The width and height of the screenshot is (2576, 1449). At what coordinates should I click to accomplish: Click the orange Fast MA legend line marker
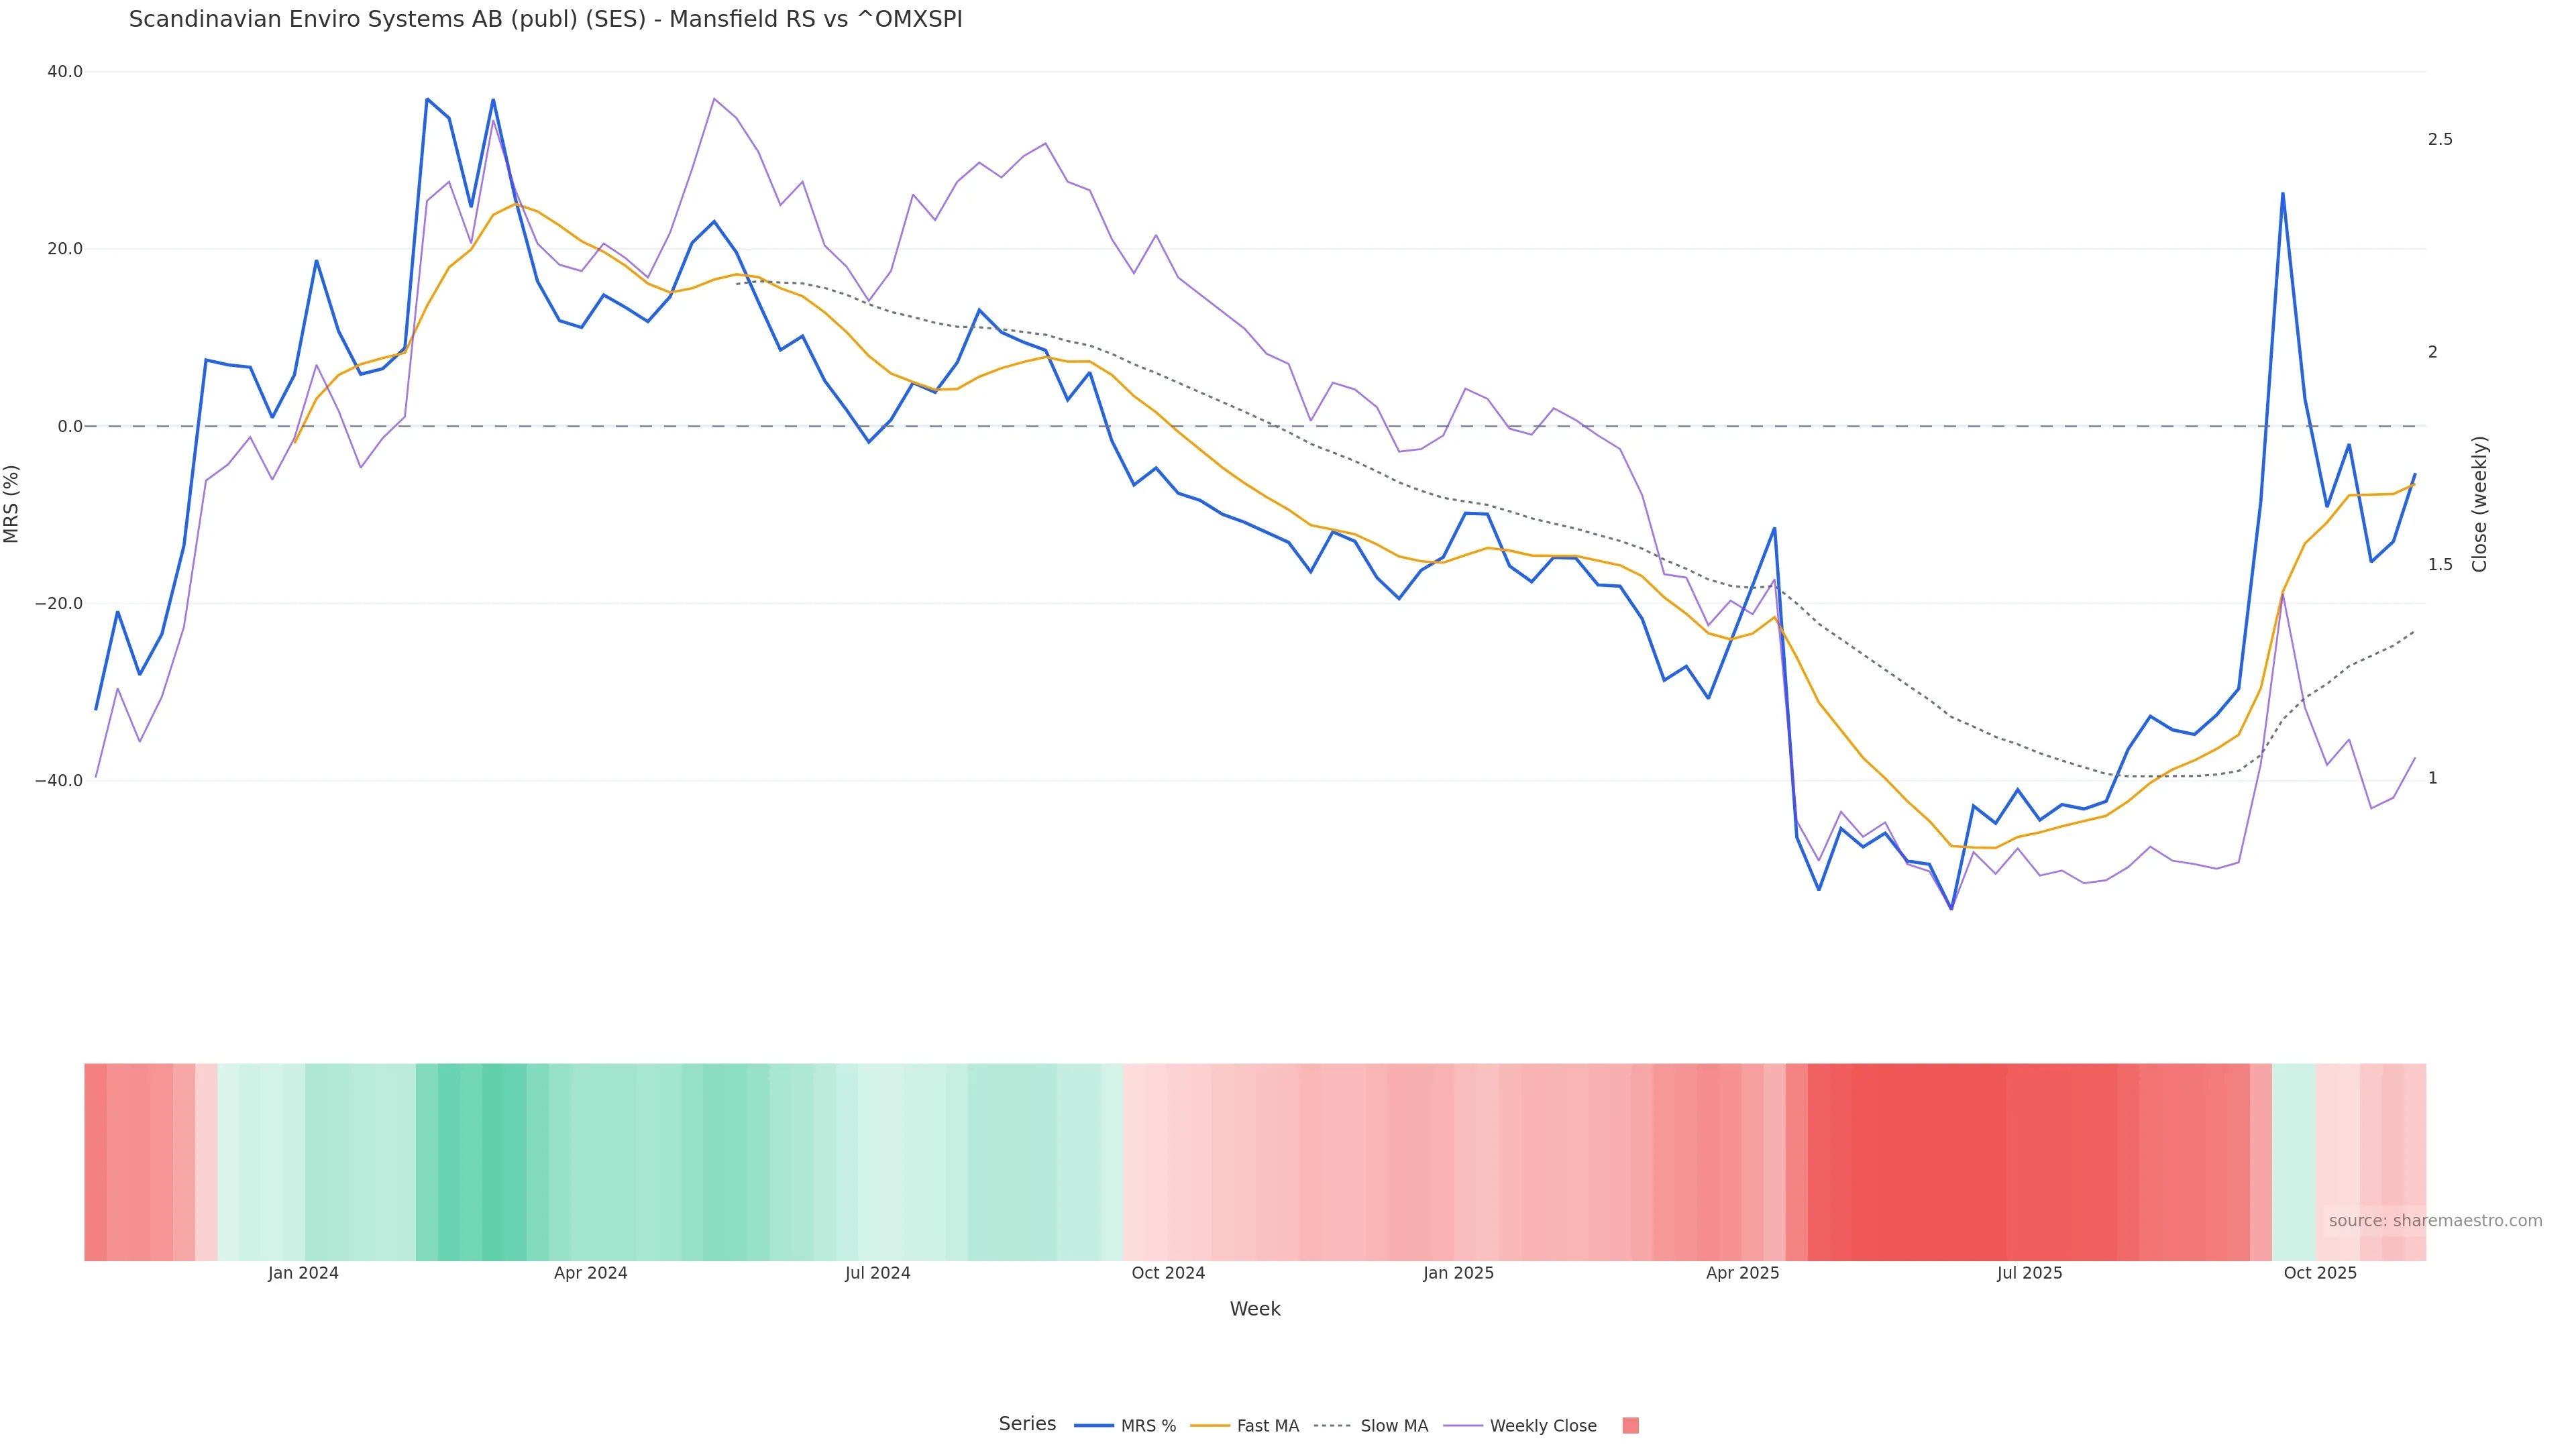[x=1210, y=1426]
